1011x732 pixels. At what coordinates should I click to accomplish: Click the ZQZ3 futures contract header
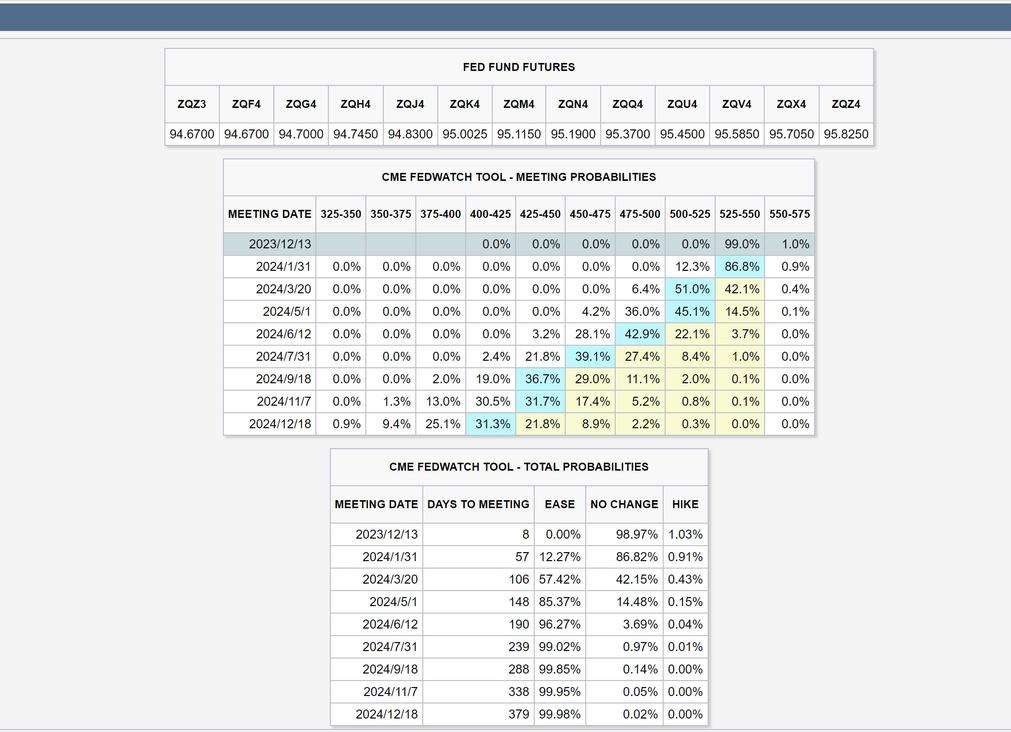click(191, 104)
